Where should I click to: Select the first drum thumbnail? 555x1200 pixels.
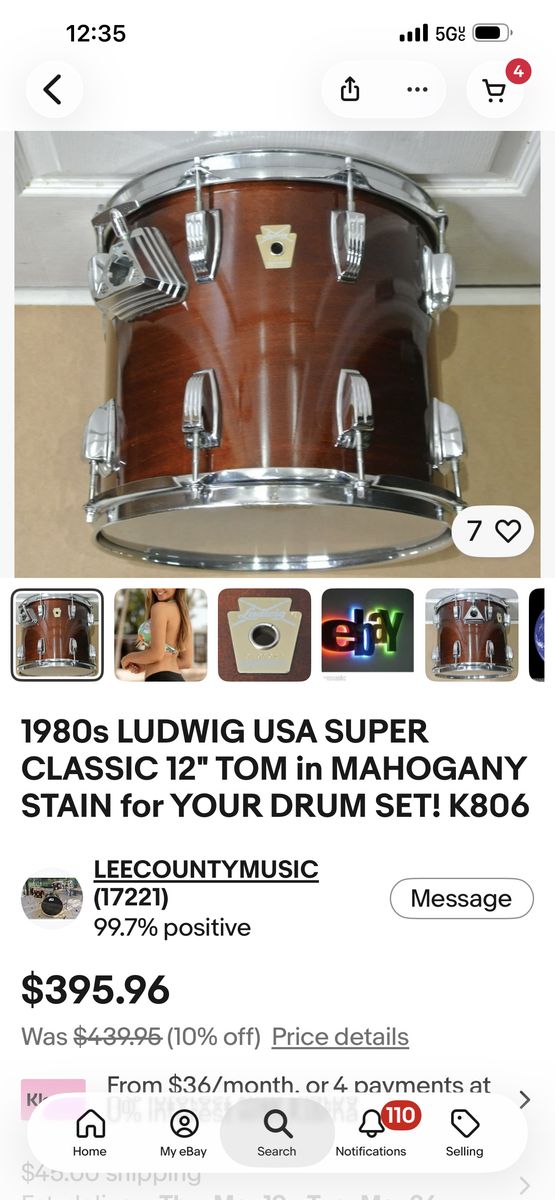pos(57,635)
